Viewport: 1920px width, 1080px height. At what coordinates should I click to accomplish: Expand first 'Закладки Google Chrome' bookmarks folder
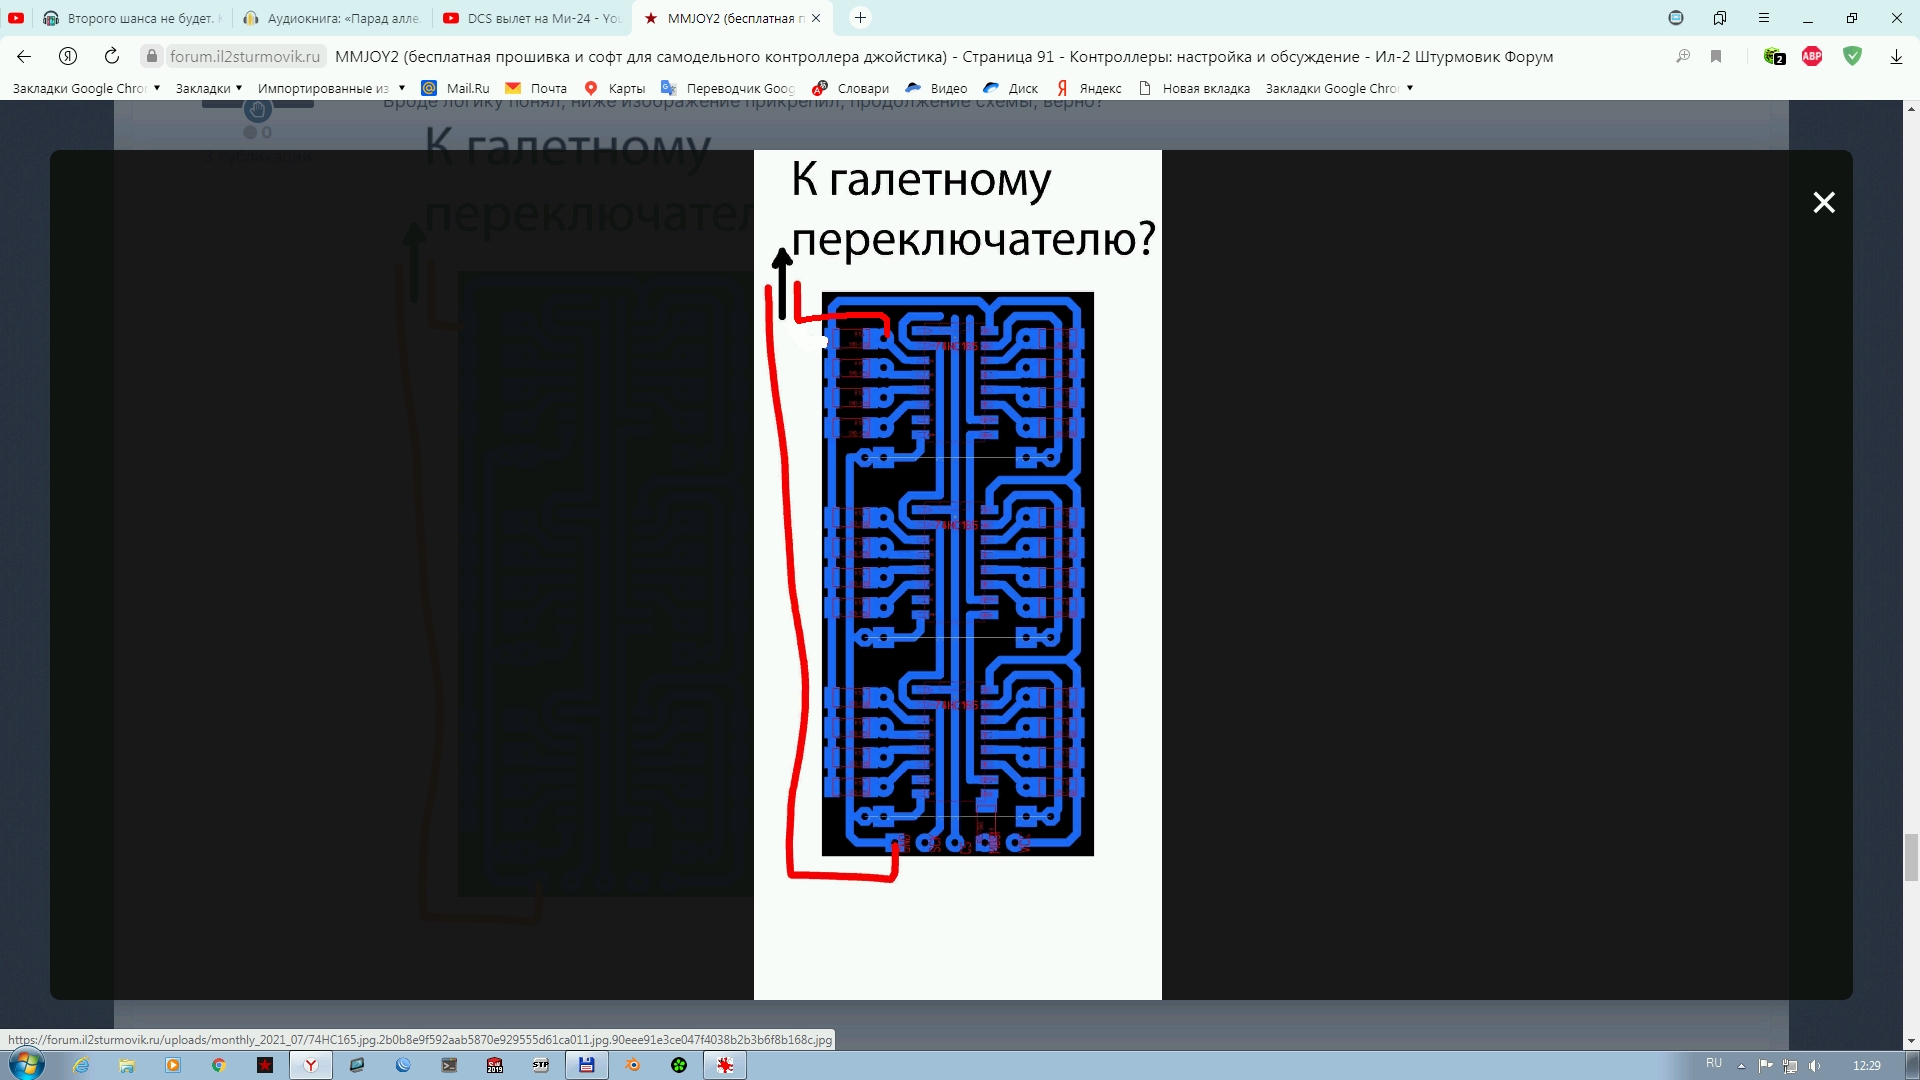coord(86,88)
